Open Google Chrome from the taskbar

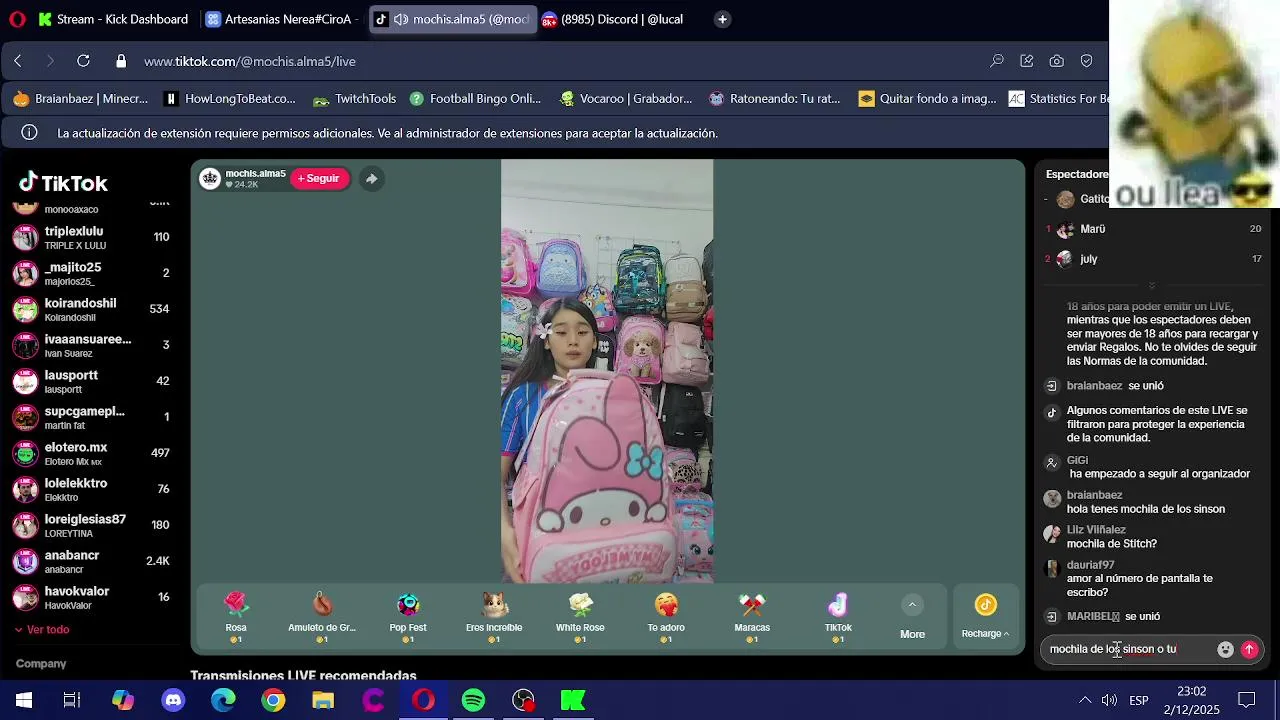coord(273,700)
